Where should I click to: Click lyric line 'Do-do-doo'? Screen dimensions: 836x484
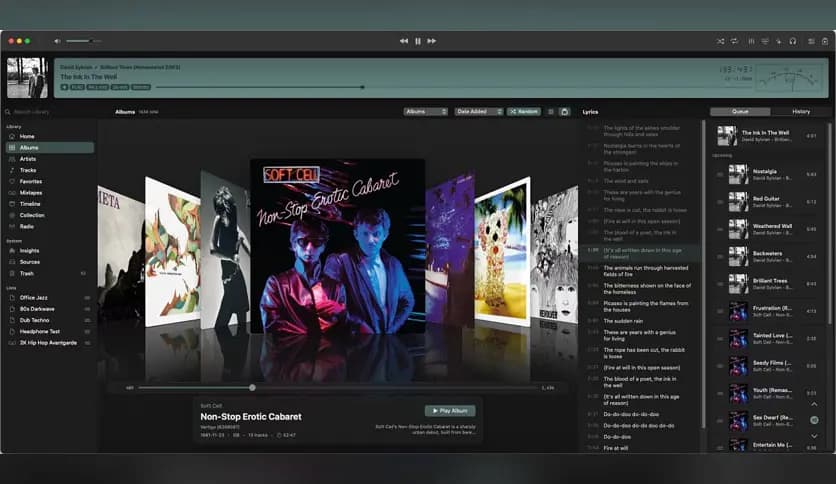[617, 437]
